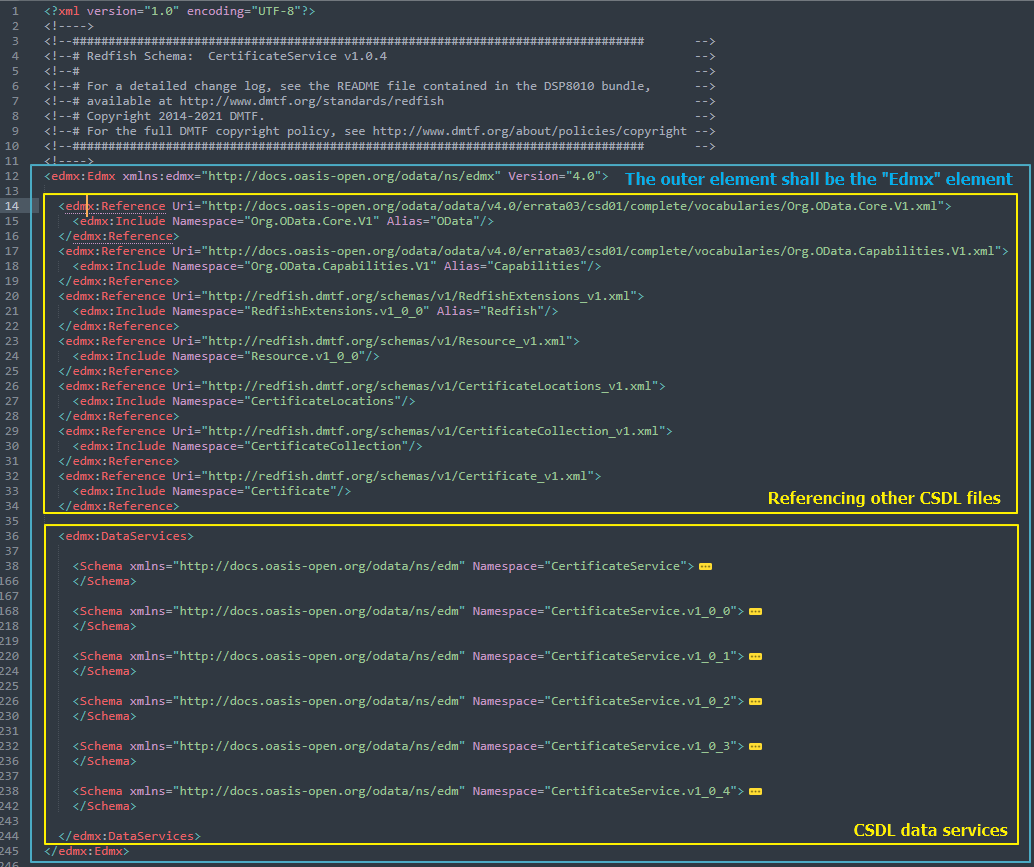Screen dimensions: 1034x867
Task: Unfold the CertificateService.v1_0_1 Schema ellipsis marker
Action: pyautogui.click(x=755, y=656)
